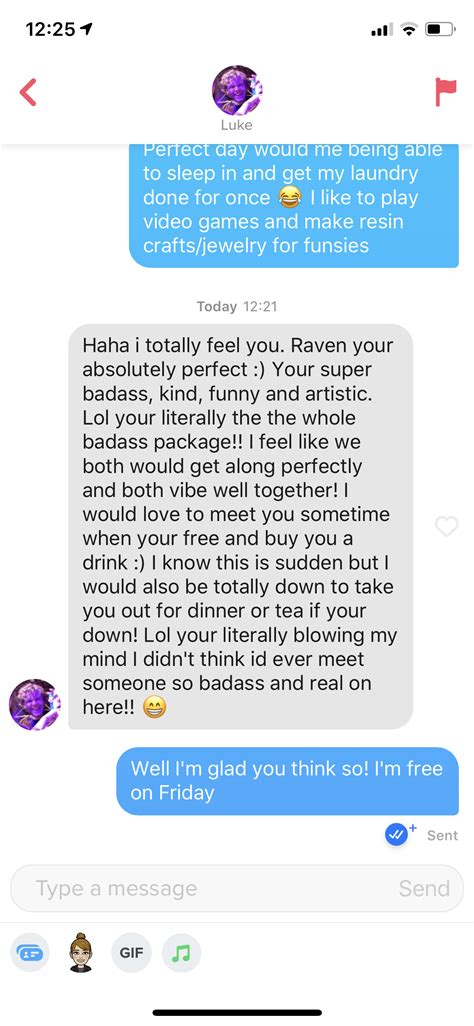Tap Luke's avatar beside the gray message

coord(34,704)
